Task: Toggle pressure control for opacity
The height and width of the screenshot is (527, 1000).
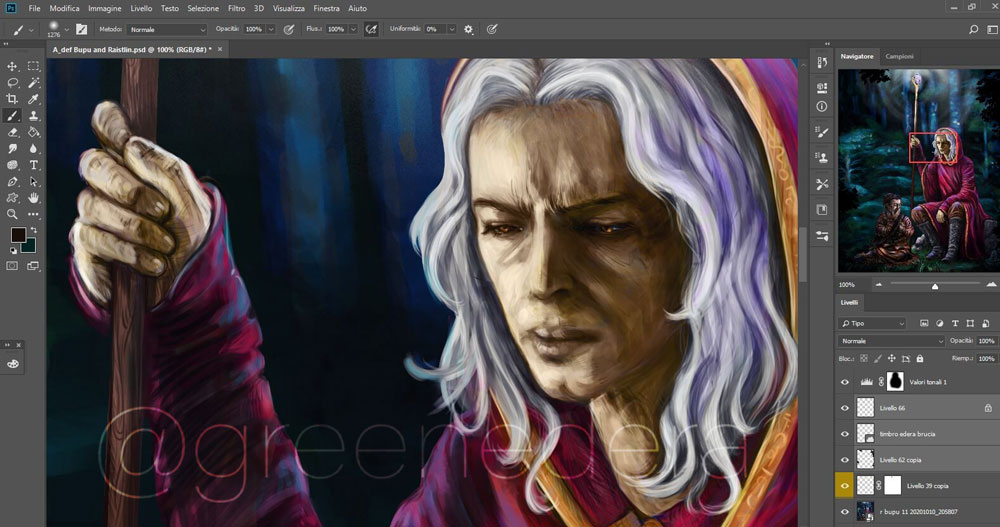Action: (x=289, y=29)
